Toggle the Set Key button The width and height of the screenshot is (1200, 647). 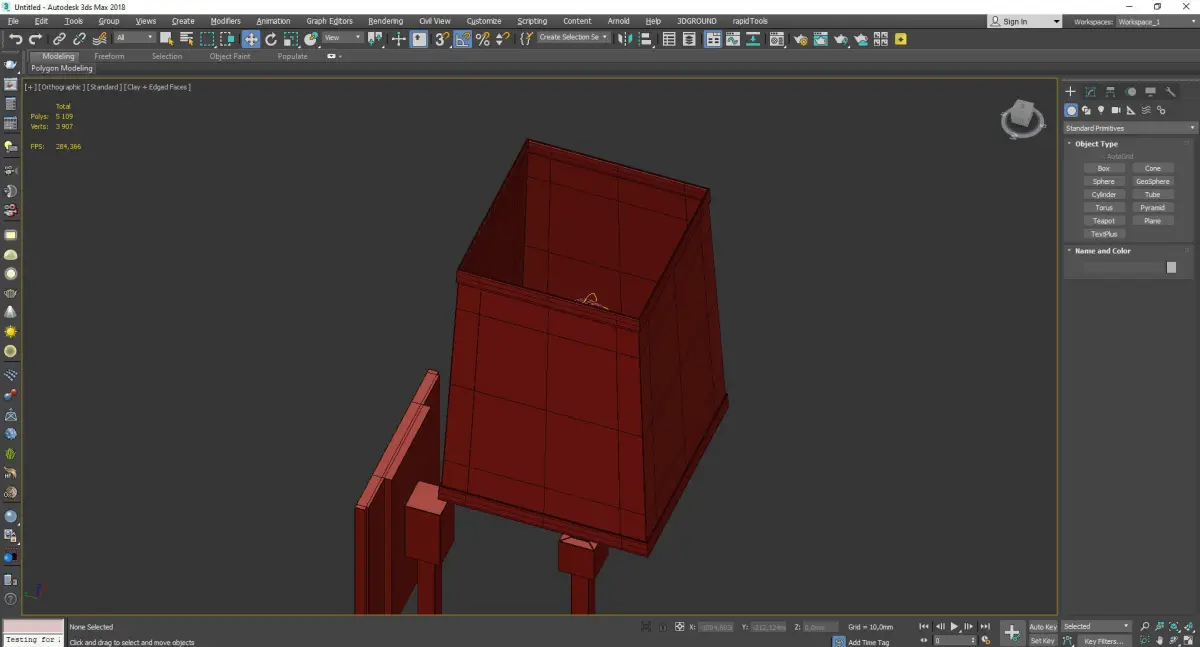click(1043, 640)
